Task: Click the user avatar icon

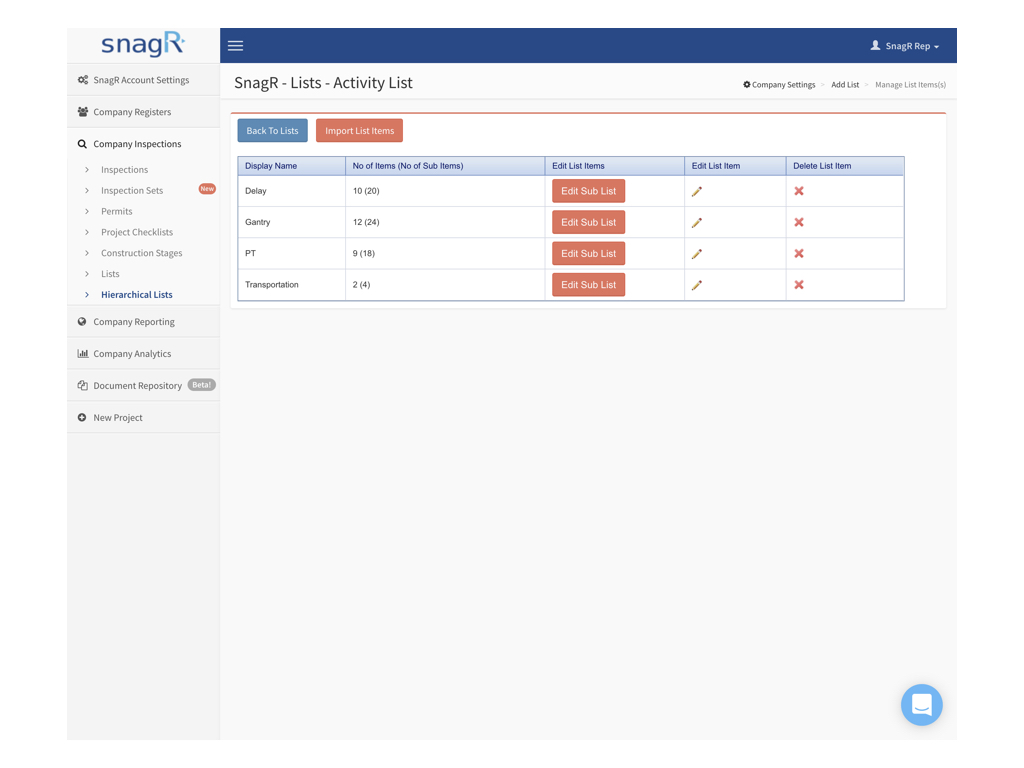Action: [875, 45]
